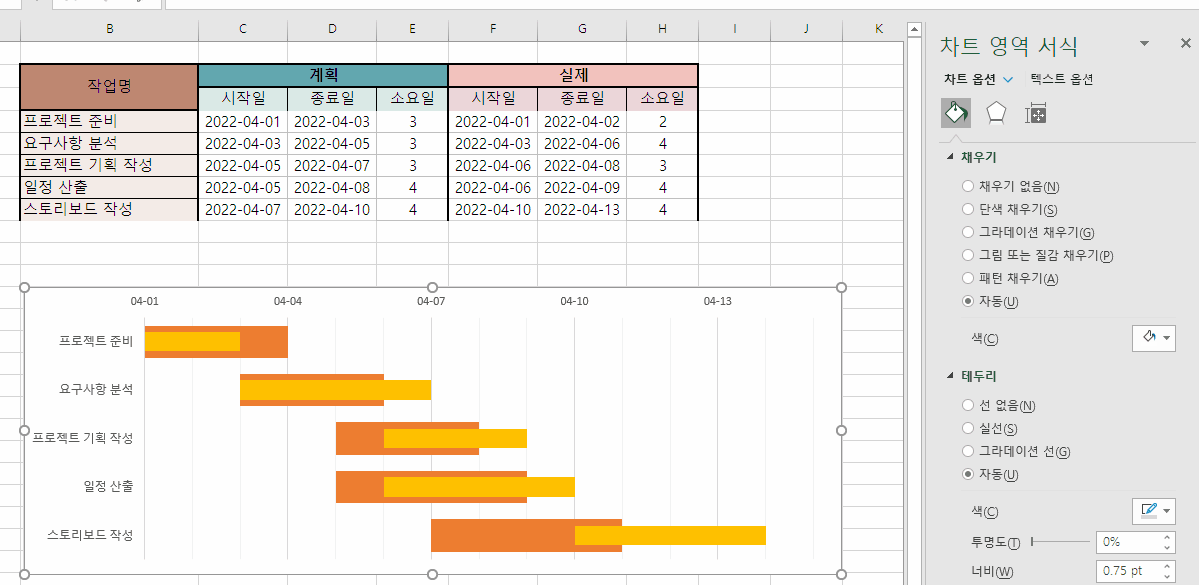
Task: Switch to 차트 옵션 tab
Action: (x=970, y=79)
